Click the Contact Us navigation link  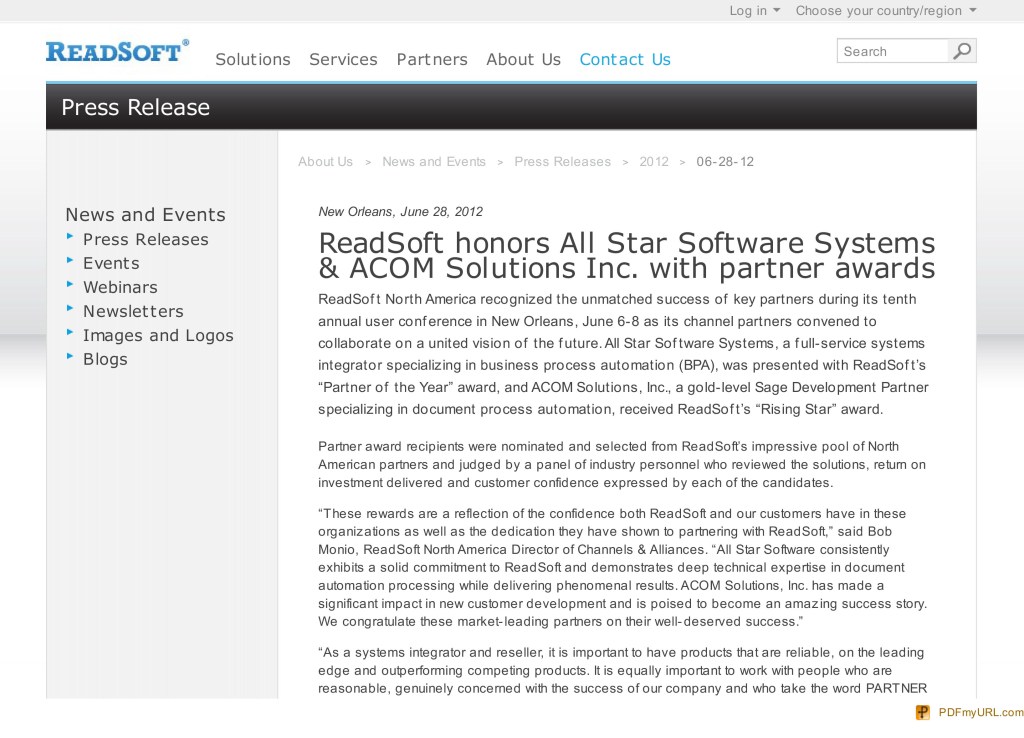(625, 59)
